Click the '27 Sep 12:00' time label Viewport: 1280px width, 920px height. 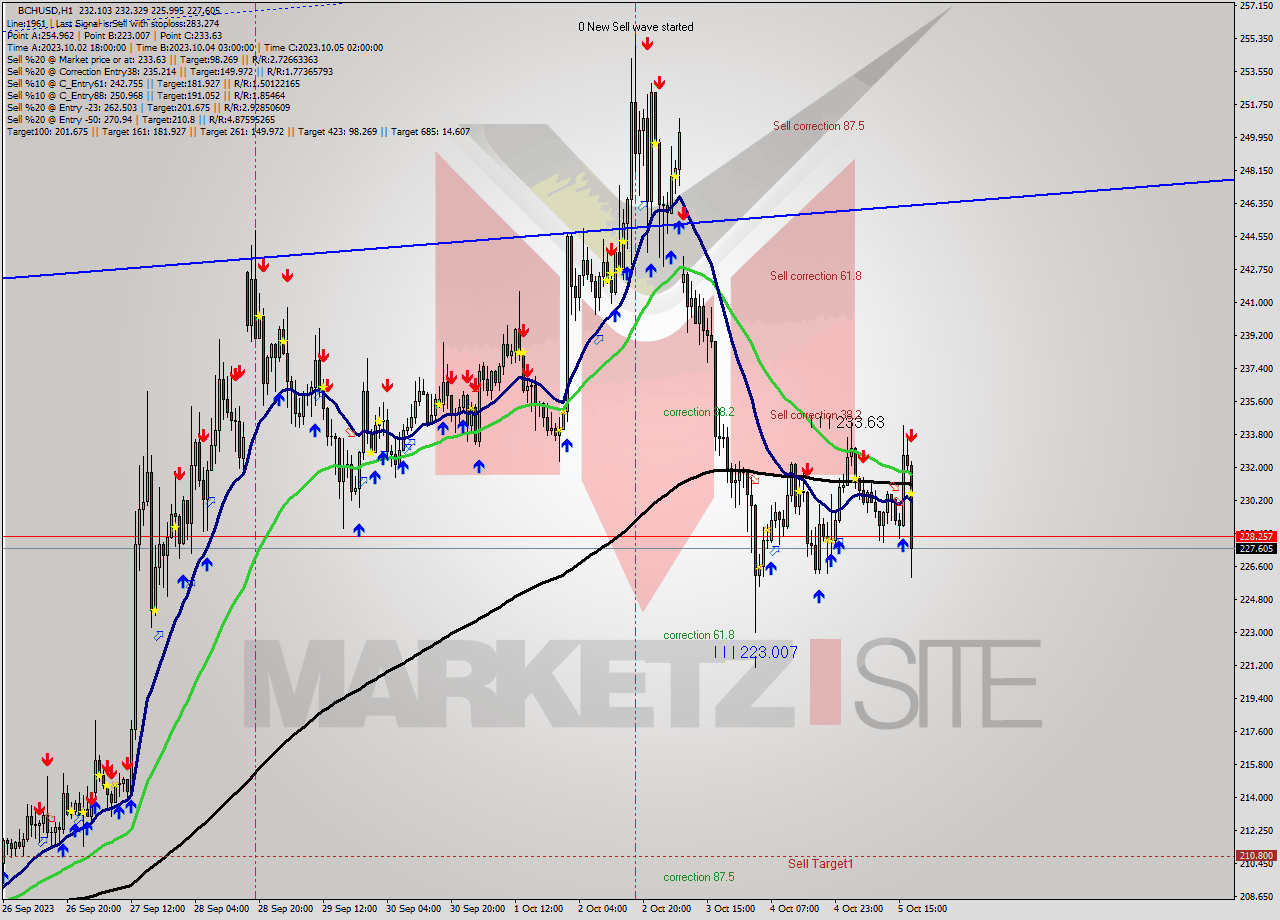[x=155, y=909]
